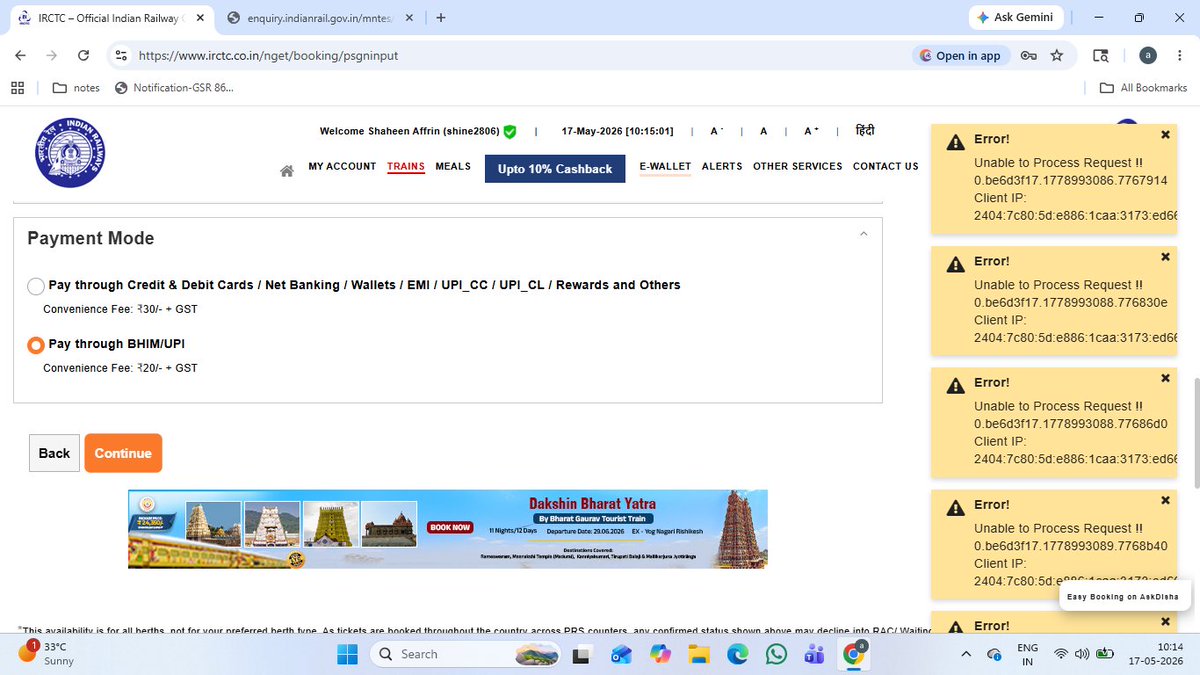The height and width of the screenshot is (675, 1200).
Task: Click Ask Gemini button
Action: 1015,17
